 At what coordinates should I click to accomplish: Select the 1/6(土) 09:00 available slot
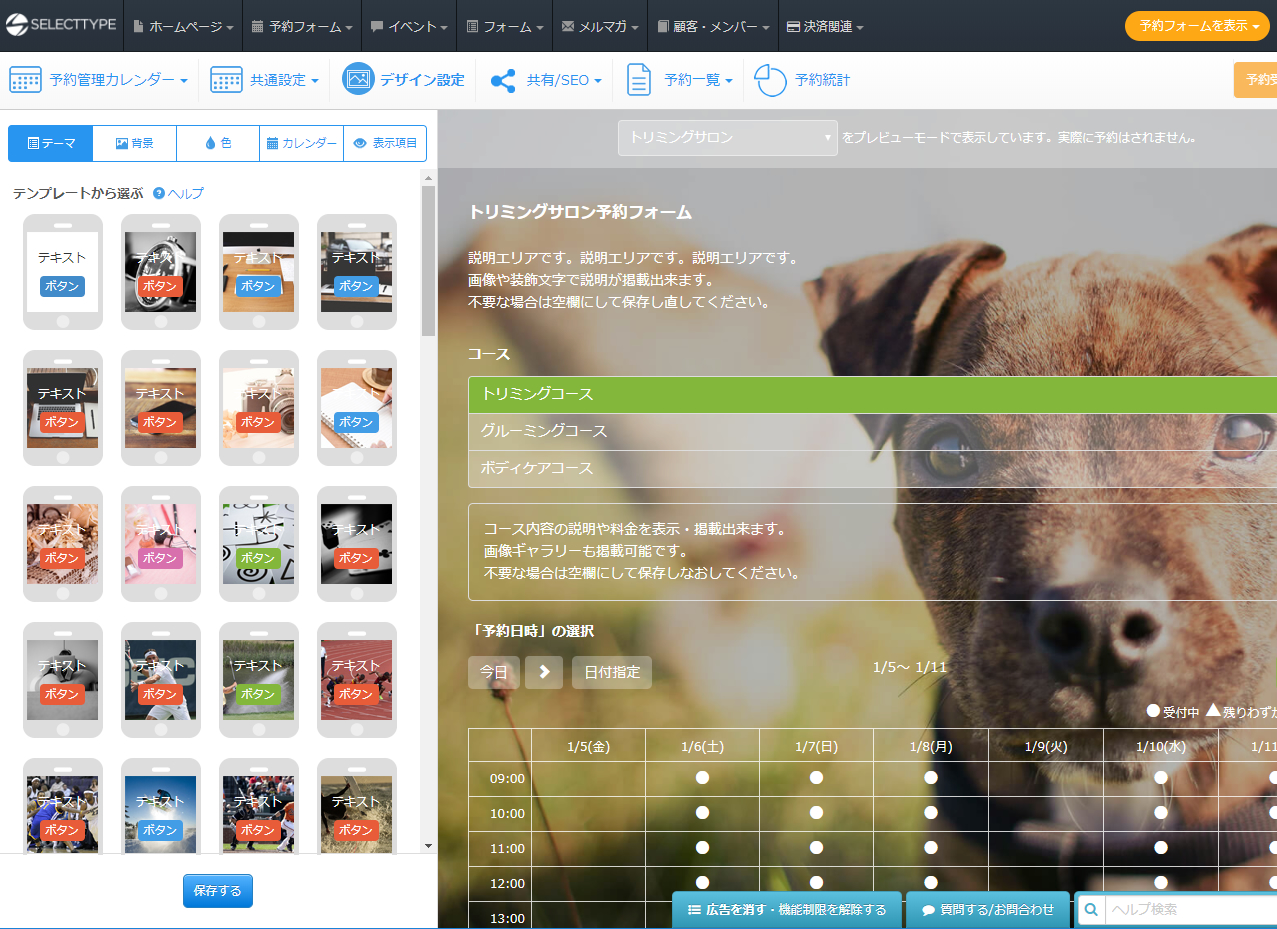click(702, 778)
